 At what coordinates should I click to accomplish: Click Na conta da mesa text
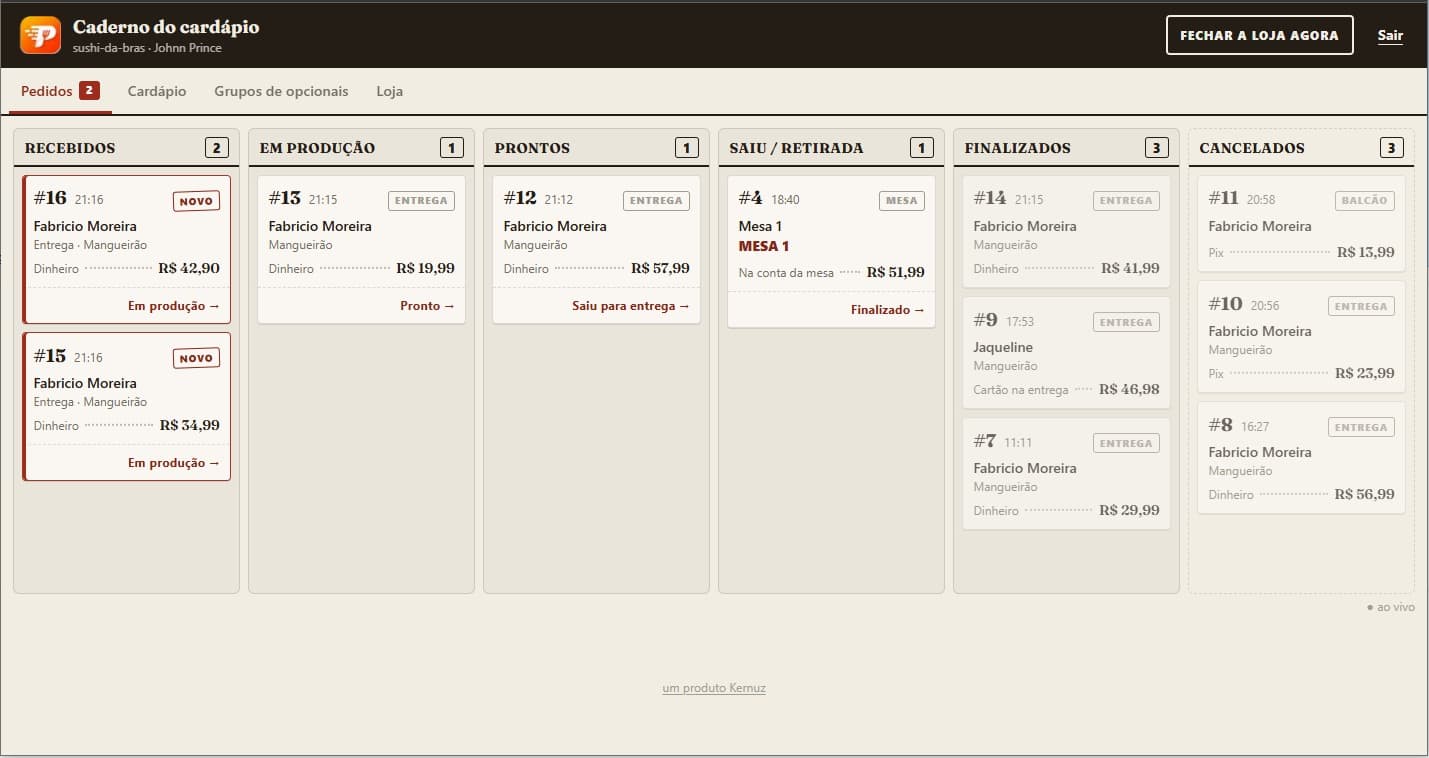(786, 273)
